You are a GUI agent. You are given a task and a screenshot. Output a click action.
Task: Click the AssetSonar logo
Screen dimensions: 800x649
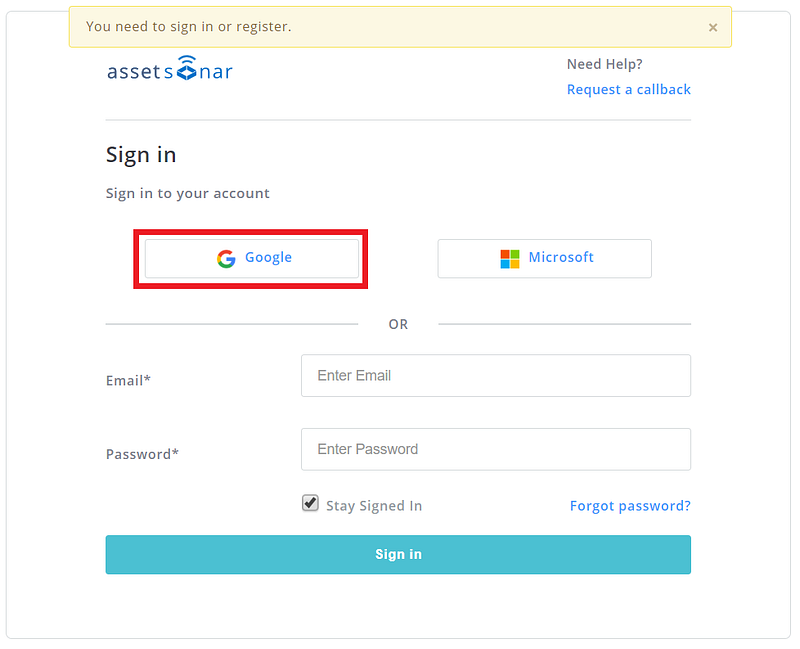[170, 71]
